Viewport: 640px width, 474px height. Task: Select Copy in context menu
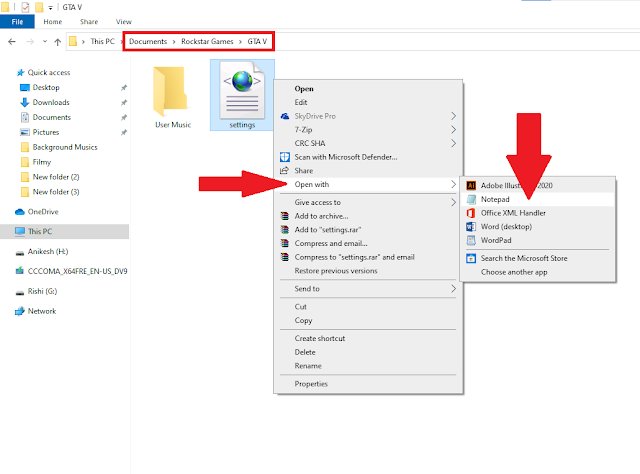(x=368, y=320)
